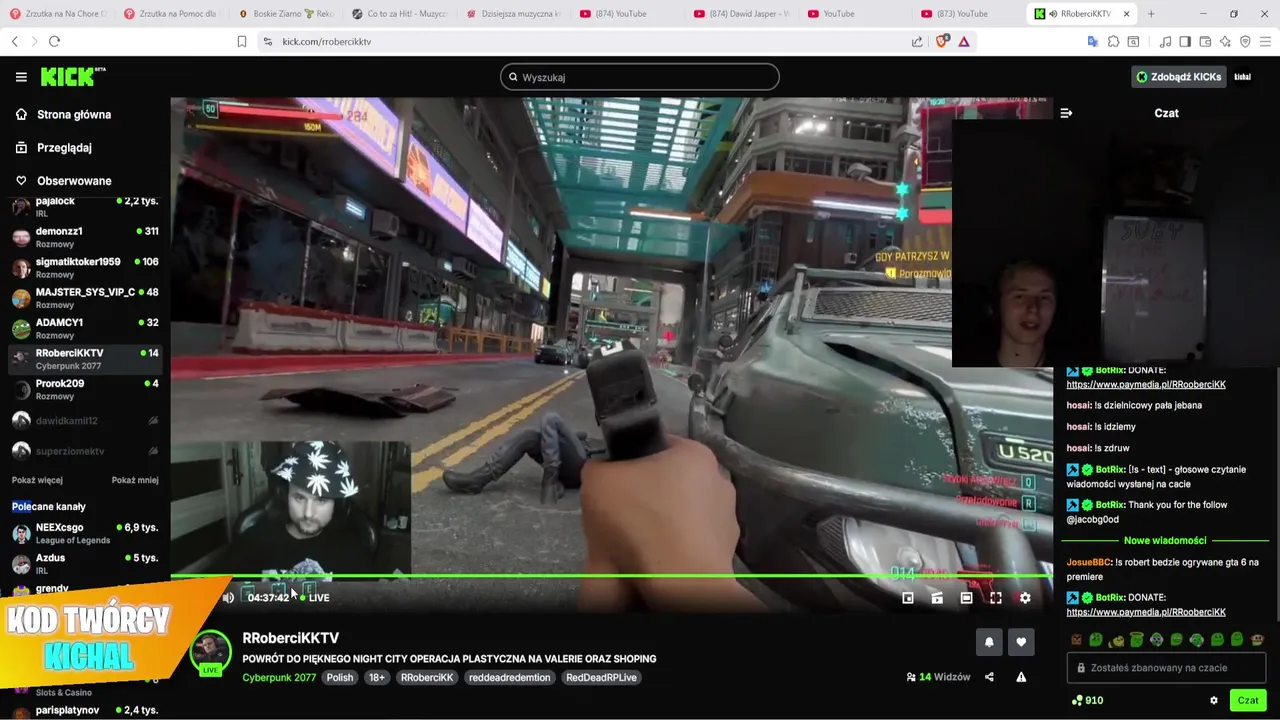The height and width of the screenshot is (720, 1280).
Task: Click the LIVE indicator in player
Action: (315, 598)
